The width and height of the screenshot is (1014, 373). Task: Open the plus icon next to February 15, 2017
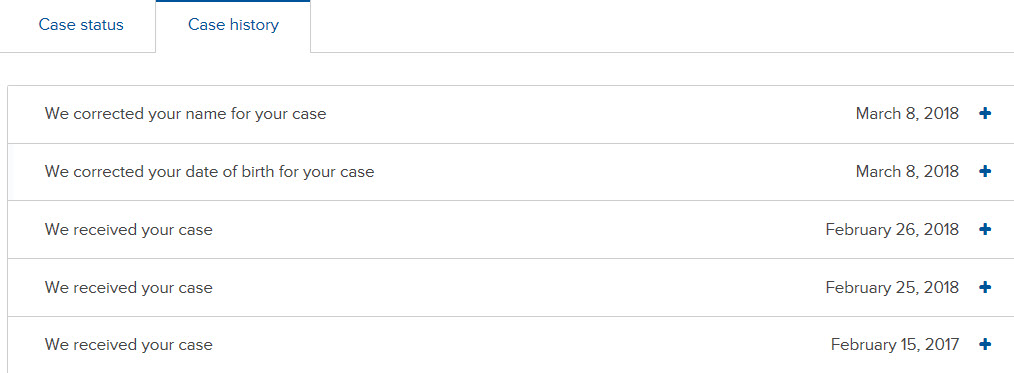[x=985, y=345]
